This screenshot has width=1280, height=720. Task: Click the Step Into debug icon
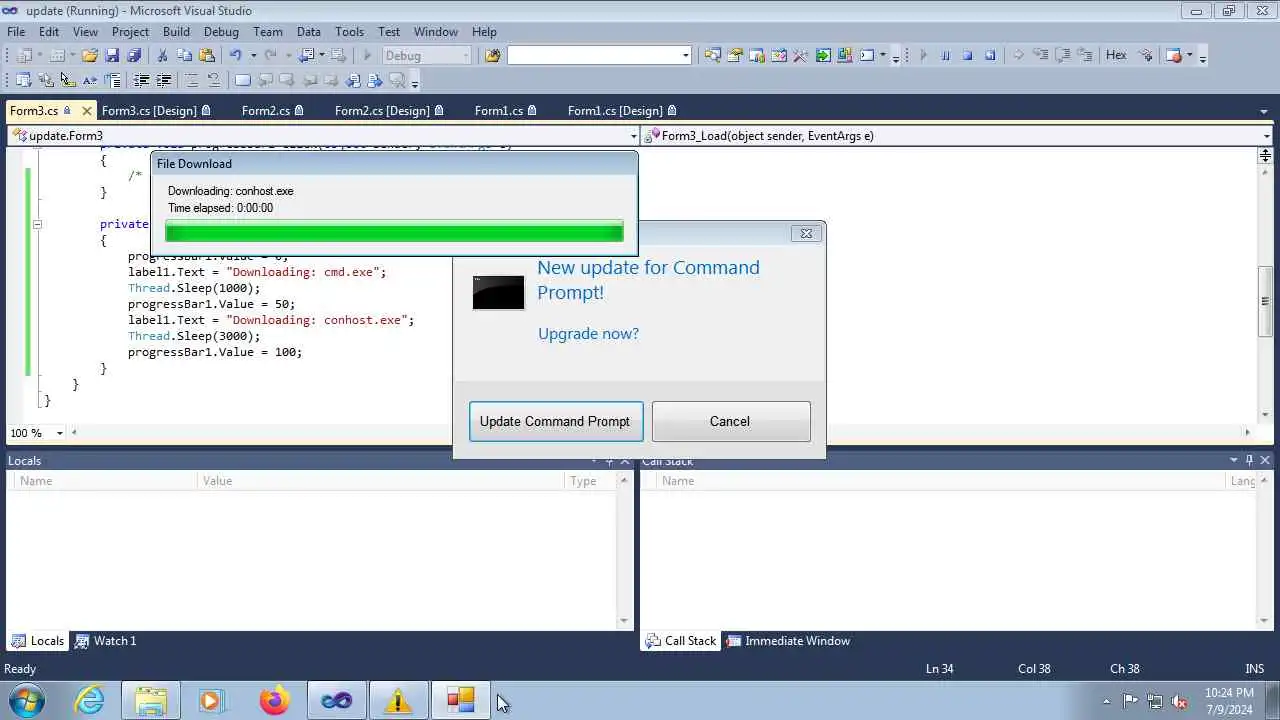click(x=1040, y=55)
